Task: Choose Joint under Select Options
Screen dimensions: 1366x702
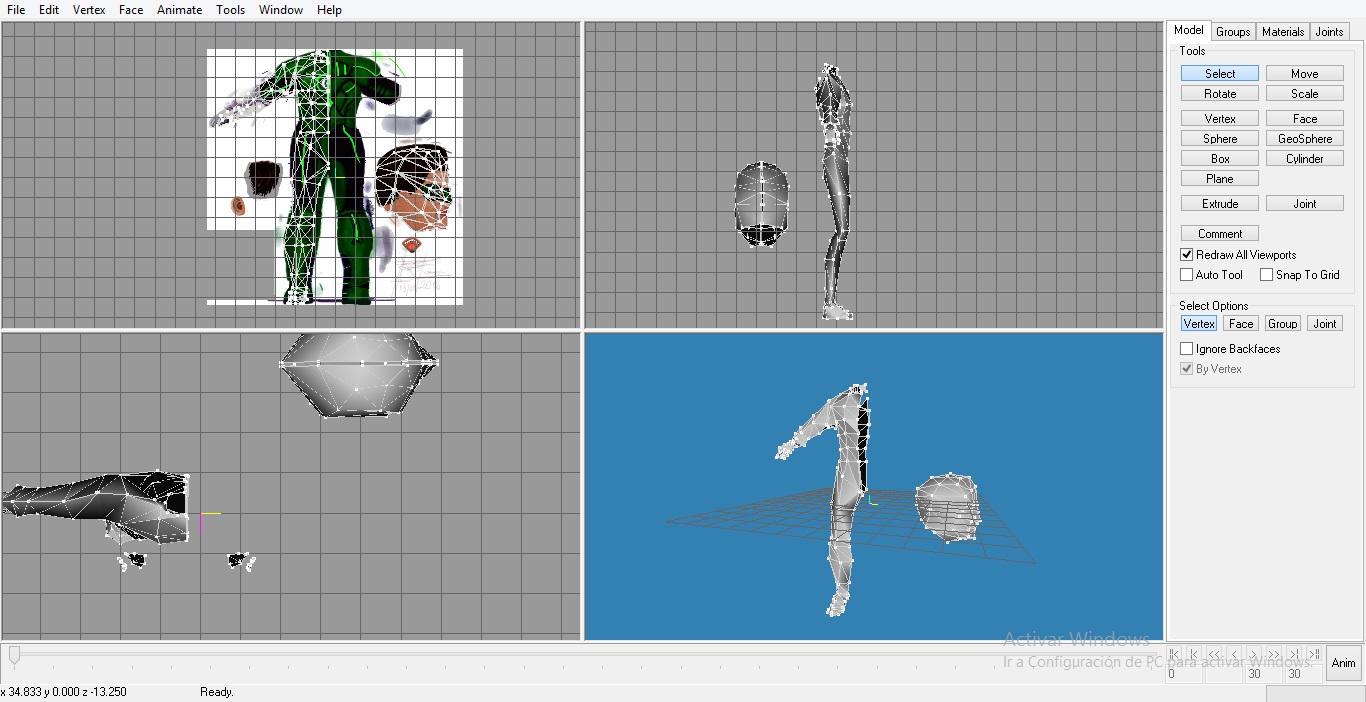Action: [1325, 324]
